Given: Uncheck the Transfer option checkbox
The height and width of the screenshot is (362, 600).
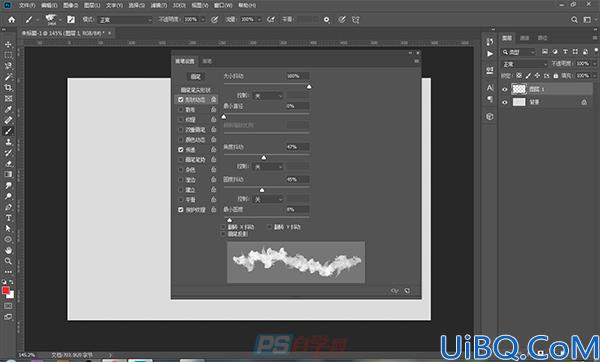Looking at the screenshot, I should click(x=181, y=150).
